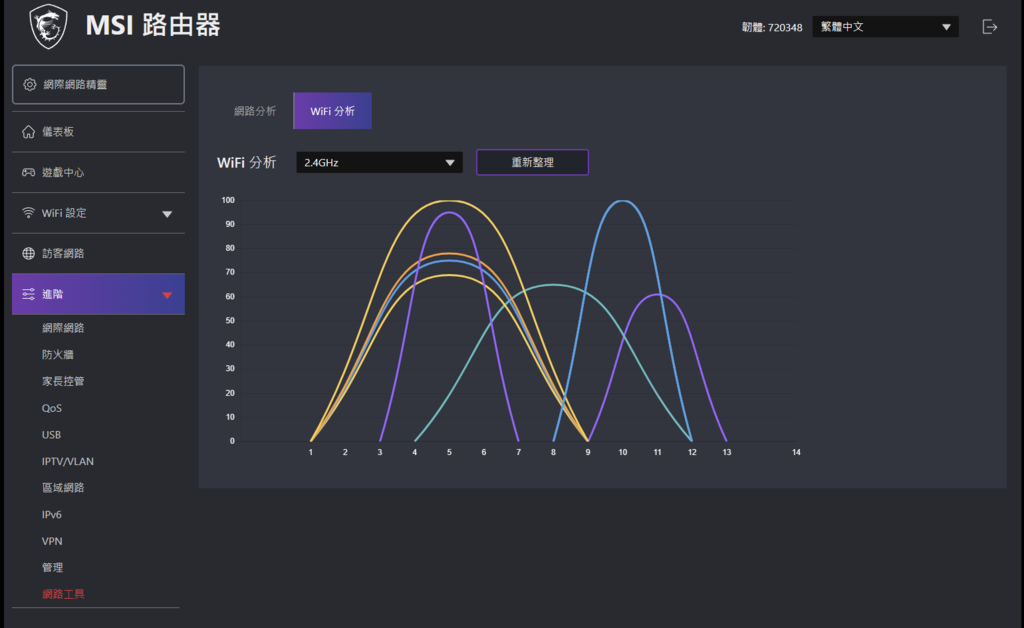Click the 重新整理 refresh button
The width and height of the screenshot is (1024, 628).
pyautogui.click(x=532, y=163)
